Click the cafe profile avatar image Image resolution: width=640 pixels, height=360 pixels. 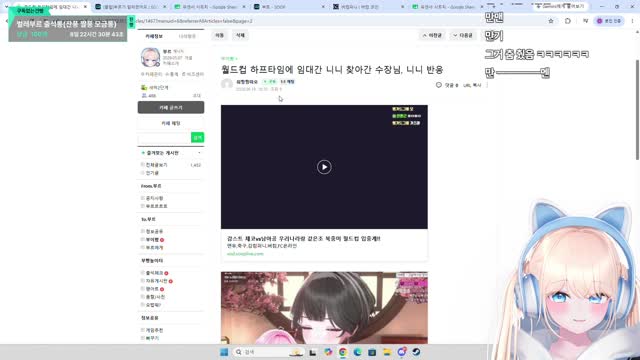click(150, 57)
